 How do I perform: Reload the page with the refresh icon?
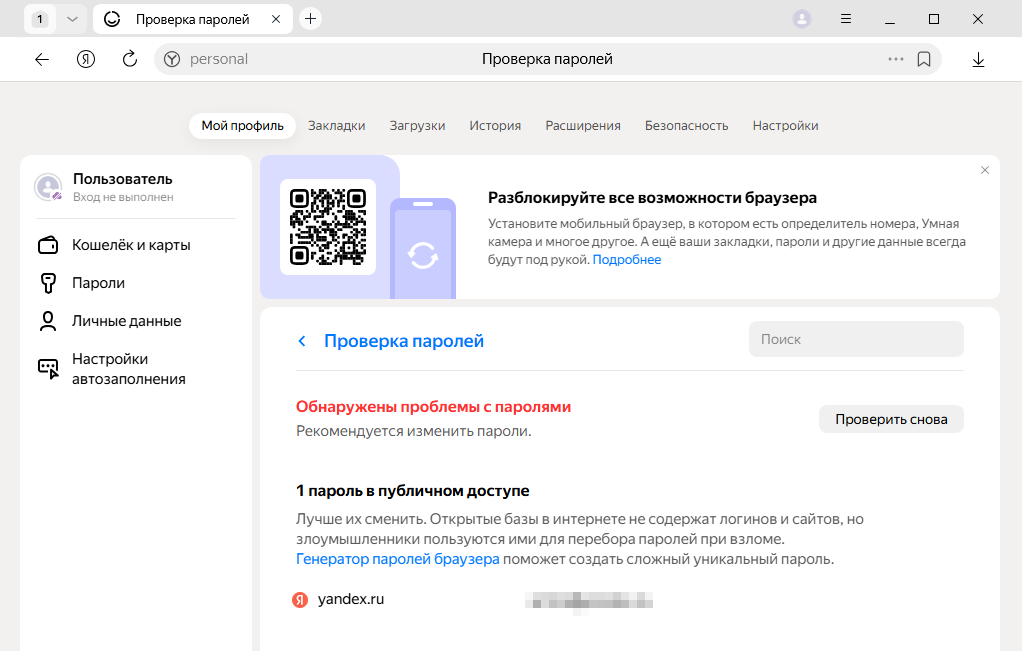point(130,59)
